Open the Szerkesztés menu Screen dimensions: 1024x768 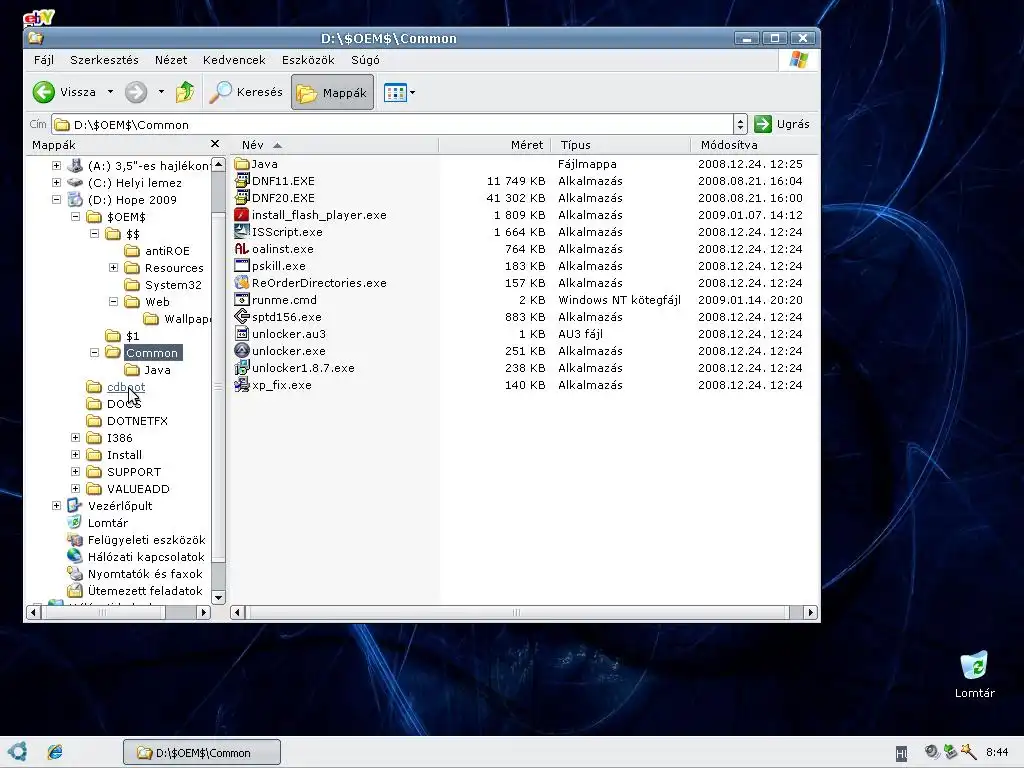(x=104, y=60)
